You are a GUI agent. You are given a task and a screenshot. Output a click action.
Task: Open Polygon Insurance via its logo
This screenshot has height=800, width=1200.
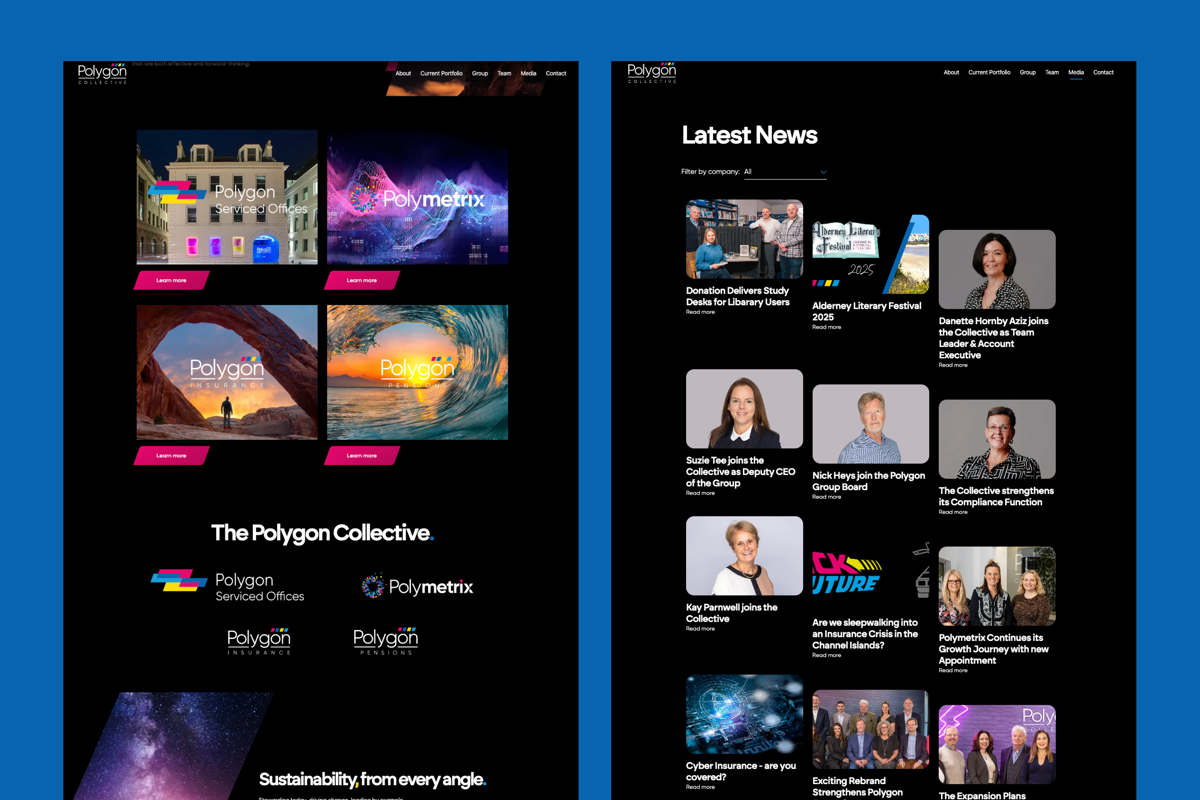coord(259,639)
